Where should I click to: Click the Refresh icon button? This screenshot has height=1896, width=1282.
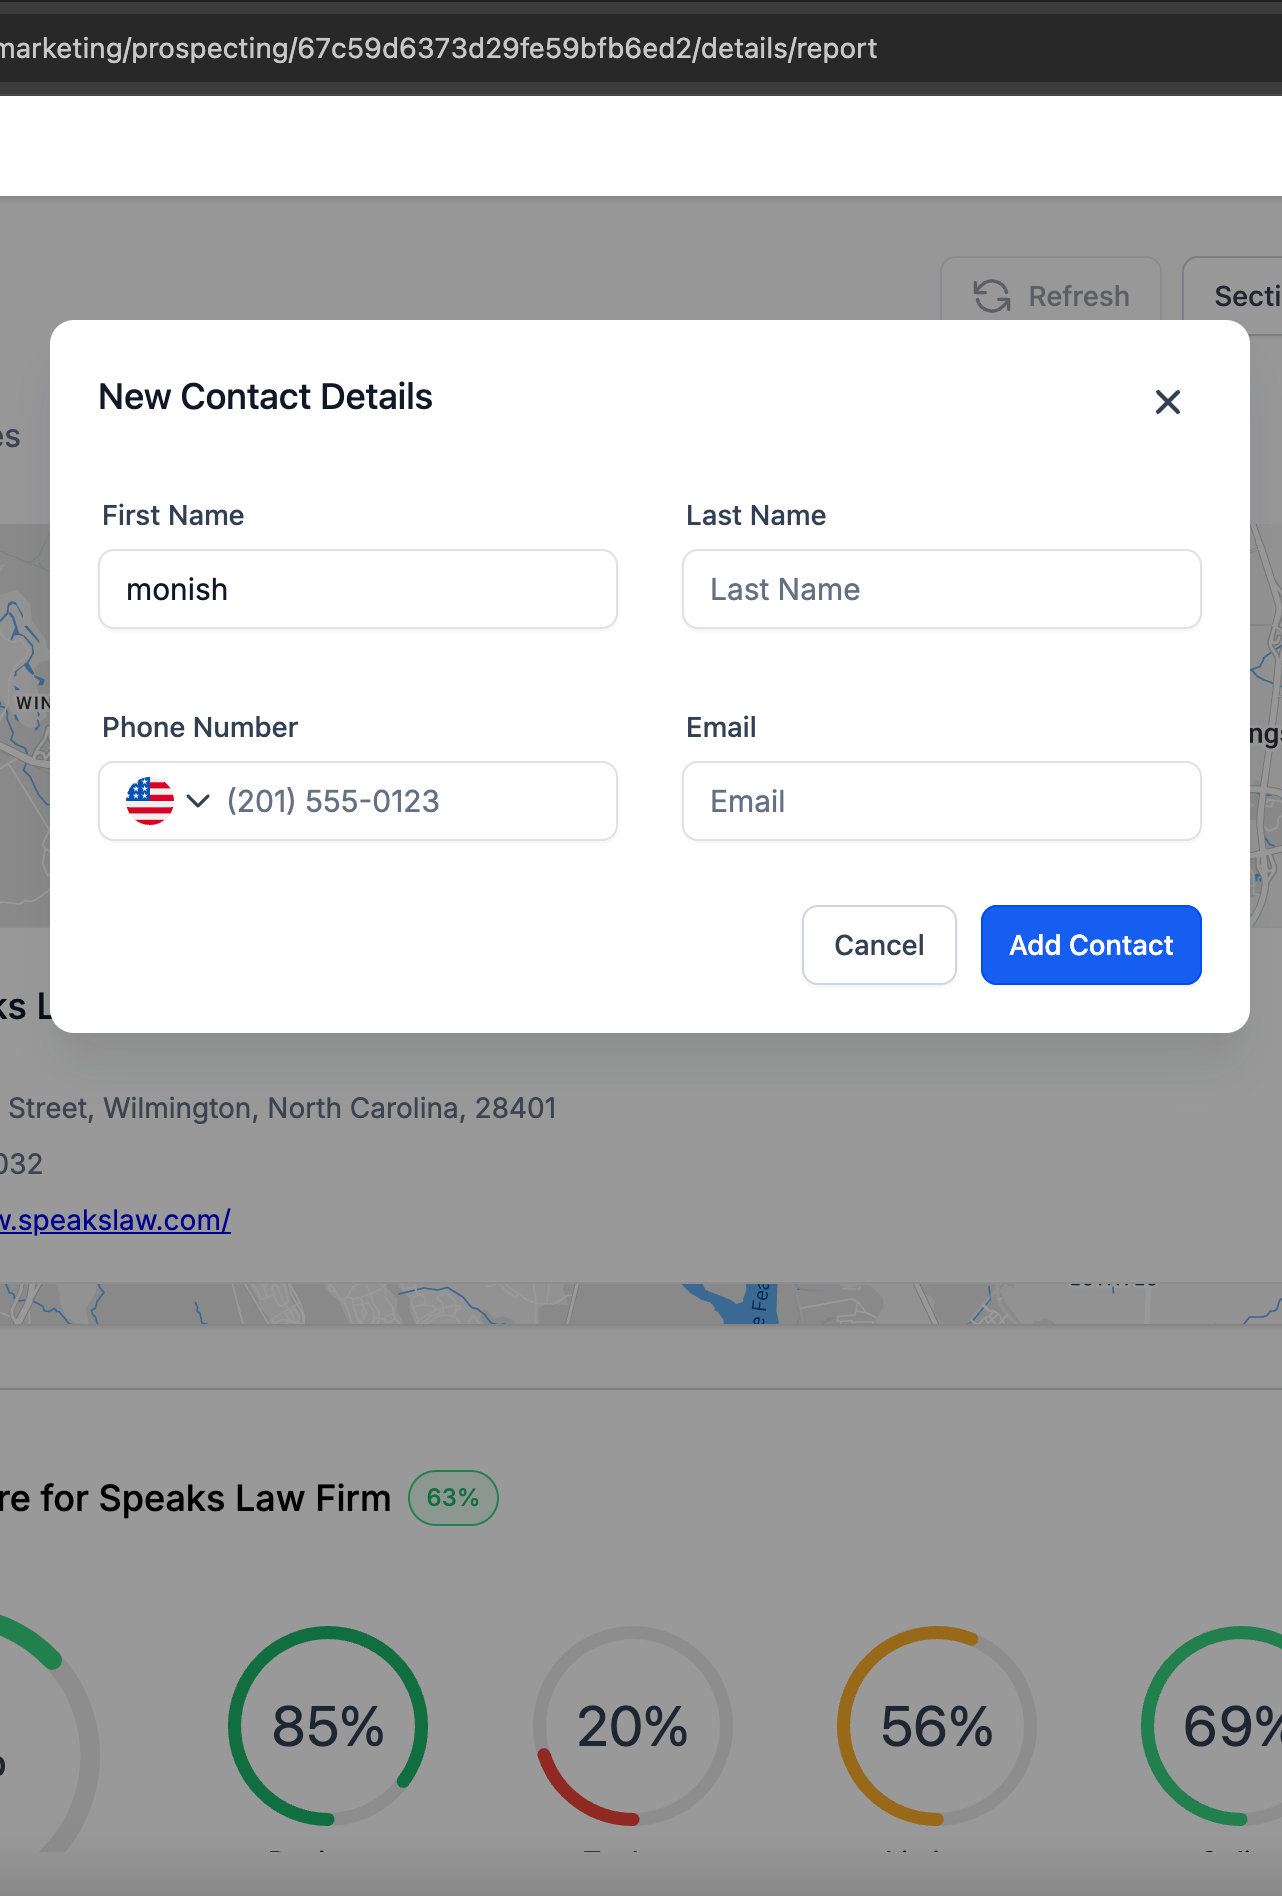(x=1050, y=296)
